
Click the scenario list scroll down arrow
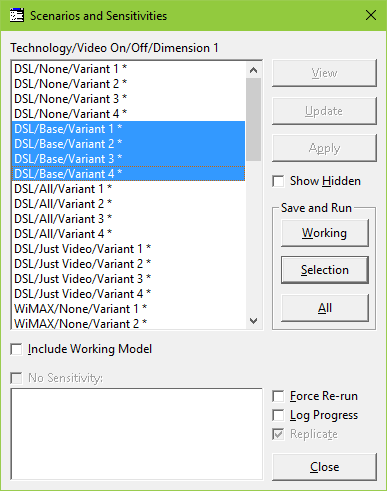click(253, 321)
